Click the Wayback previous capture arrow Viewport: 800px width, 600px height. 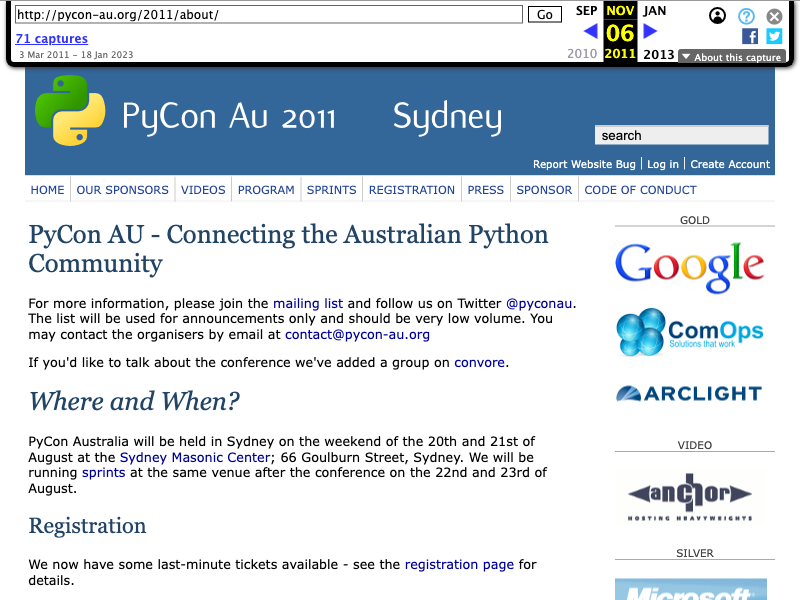click(591, 32)
